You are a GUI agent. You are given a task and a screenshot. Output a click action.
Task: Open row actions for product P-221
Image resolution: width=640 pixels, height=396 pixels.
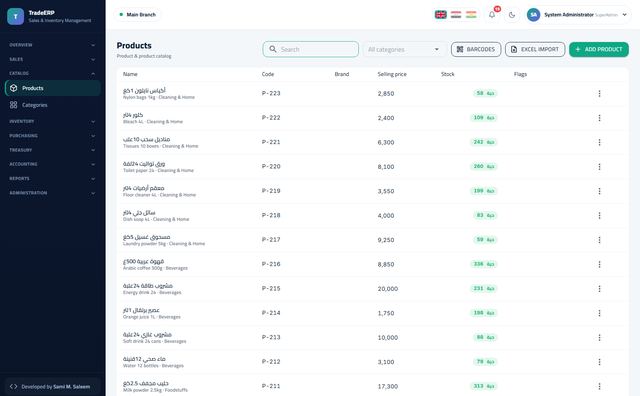[x=599, y=142]
